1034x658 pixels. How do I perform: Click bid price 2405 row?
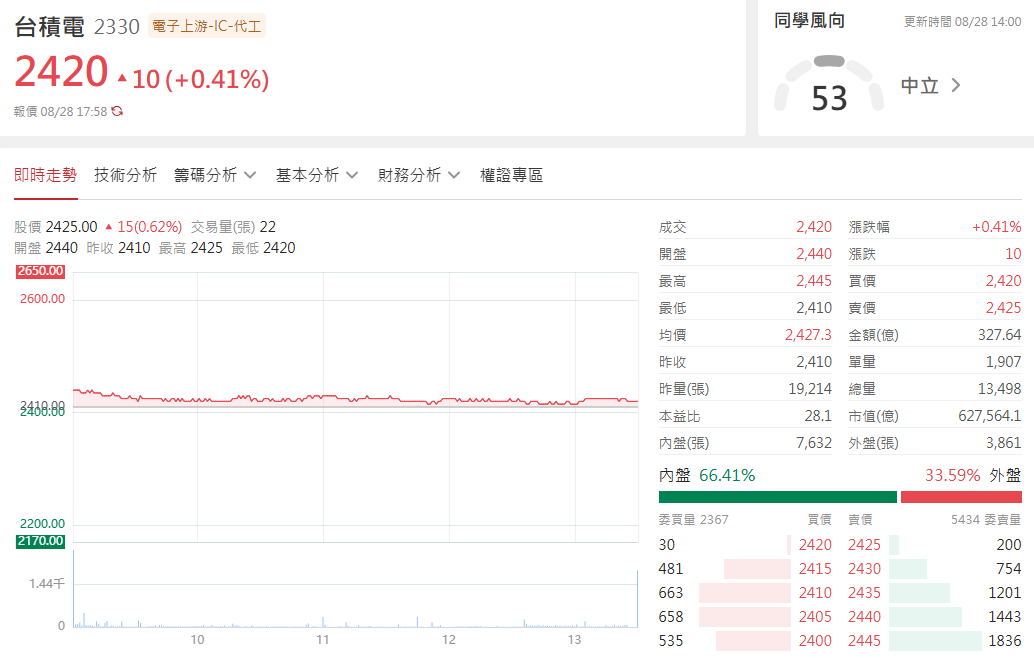[815, 617]
